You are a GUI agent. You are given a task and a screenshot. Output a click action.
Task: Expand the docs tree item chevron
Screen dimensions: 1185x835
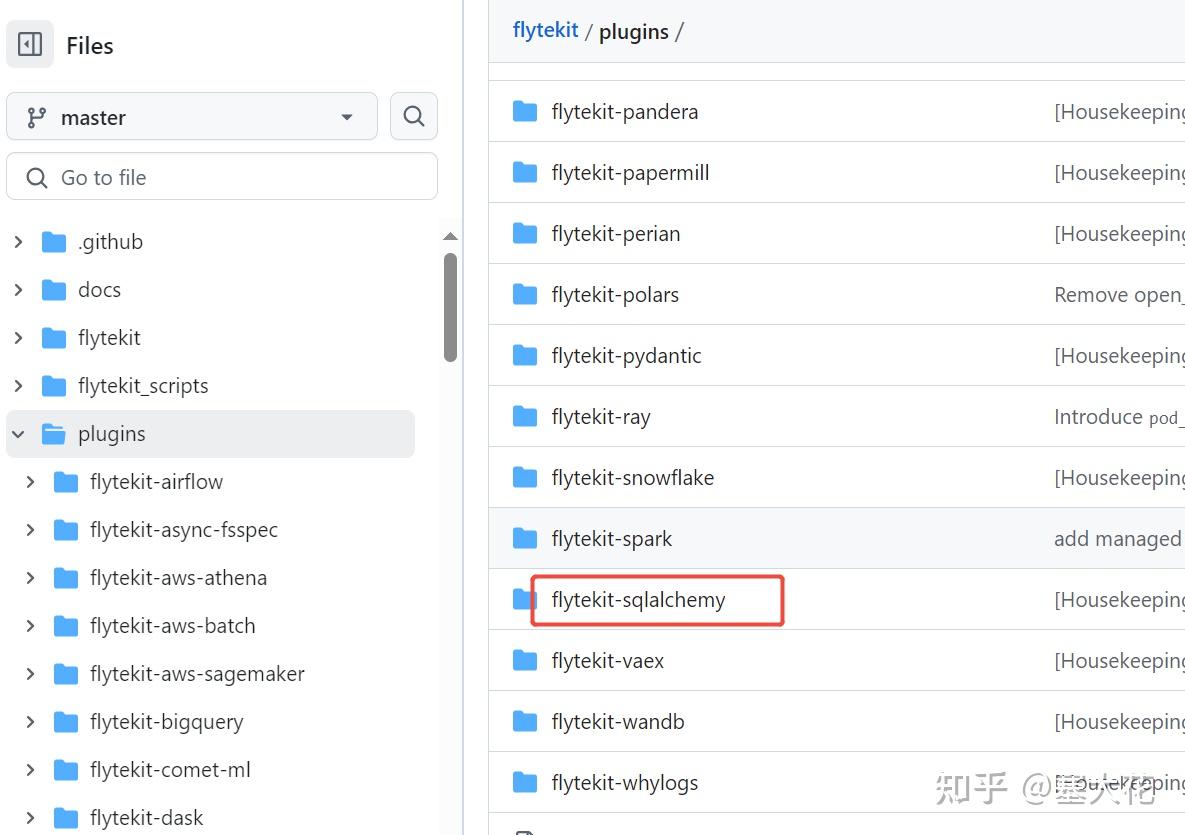point(18,289)
